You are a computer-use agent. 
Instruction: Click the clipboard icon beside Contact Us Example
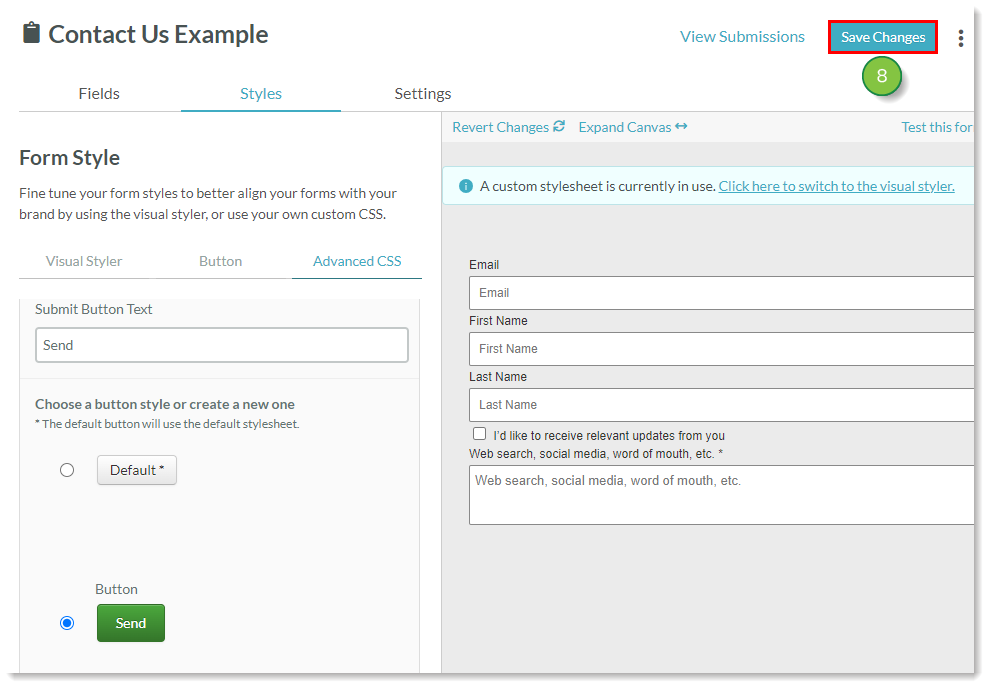(31, 33)
